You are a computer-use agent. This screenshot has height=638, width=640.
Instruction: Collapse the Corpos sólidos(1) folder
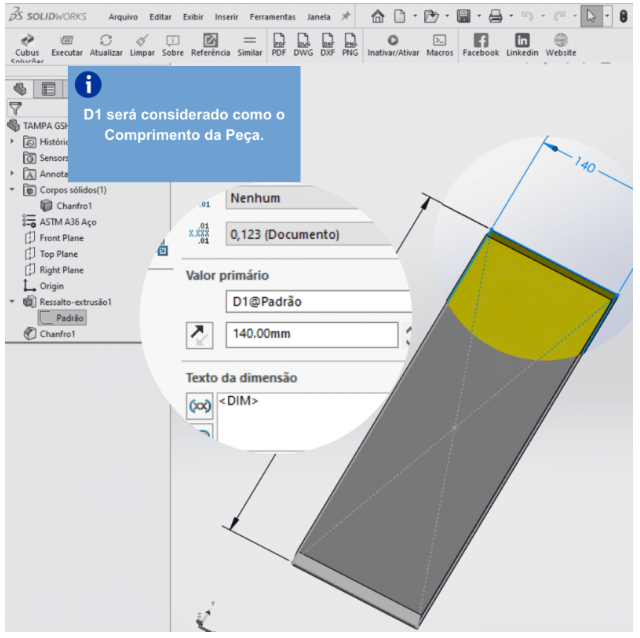pos(12,190)
